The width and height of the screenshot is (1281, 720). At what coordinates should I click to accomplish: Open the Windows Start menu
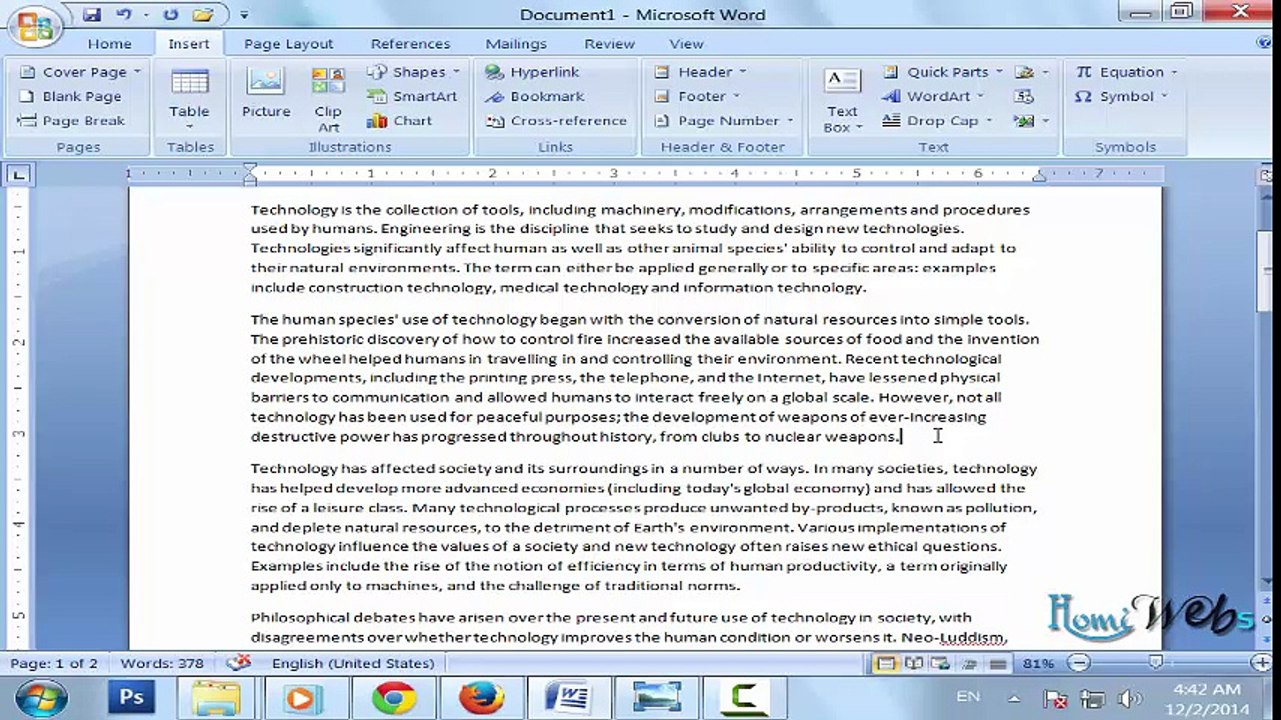point(41,698)
